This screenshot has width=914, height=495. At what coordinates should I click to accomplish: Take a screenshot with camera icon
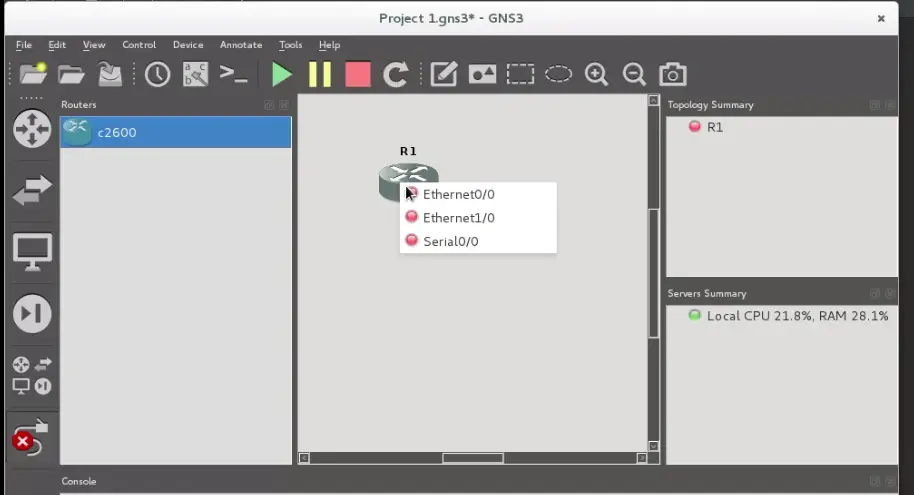click(x=673, y=74)
